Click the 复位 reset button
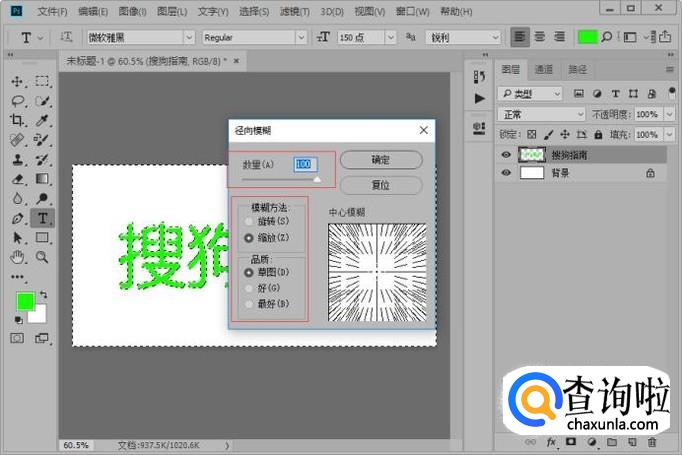The height and width of the screenshot is (455, 682). (380, 185)
